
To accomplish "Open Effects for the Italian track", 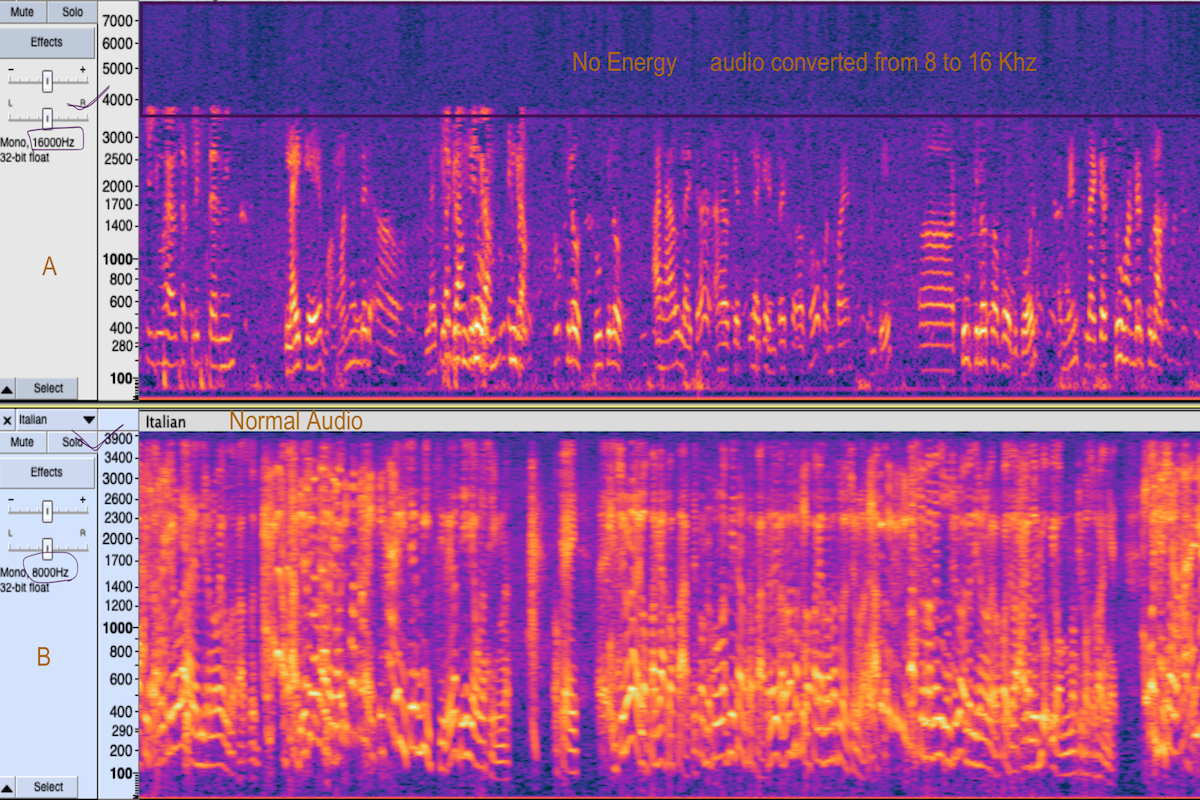I will click(47, 472).
